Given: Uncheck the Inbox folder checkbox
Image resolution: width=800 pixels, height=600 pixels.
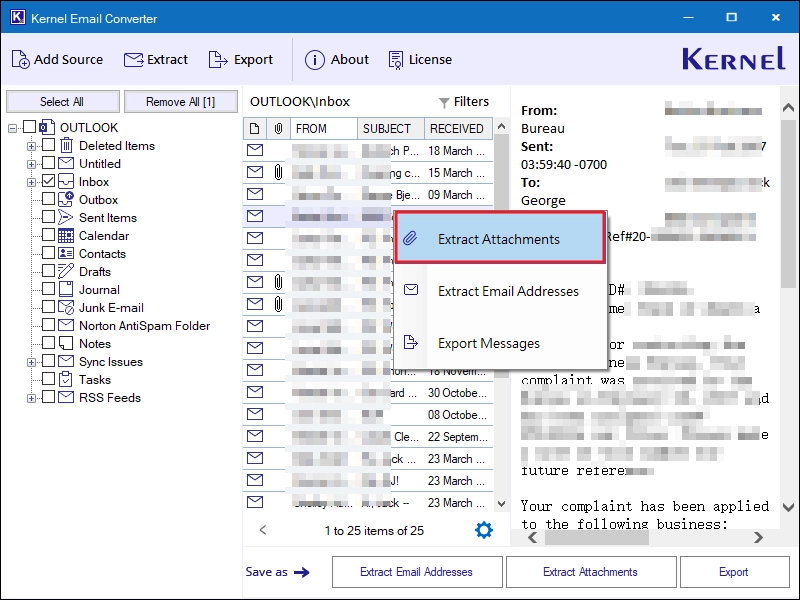Looking at the screenshot, I should 48,181.
